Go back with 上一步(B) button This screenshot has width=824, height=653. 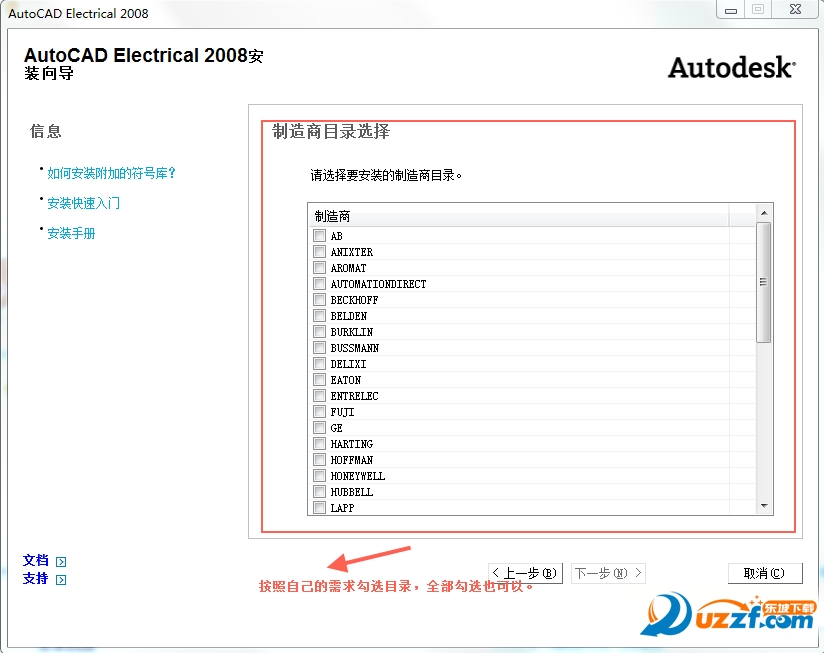[x=526, y=573]
